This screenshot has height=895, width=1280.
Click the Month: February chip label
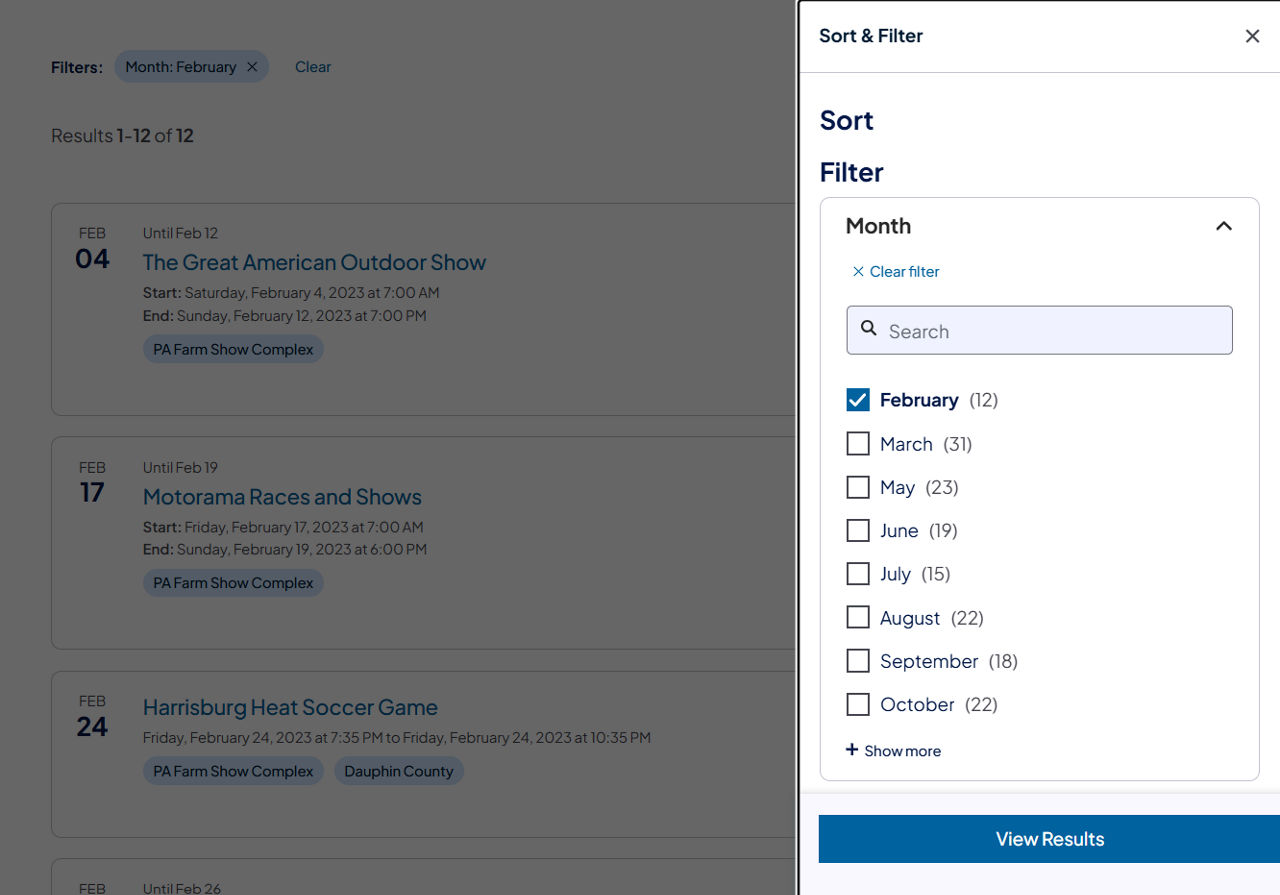point(181,67)
